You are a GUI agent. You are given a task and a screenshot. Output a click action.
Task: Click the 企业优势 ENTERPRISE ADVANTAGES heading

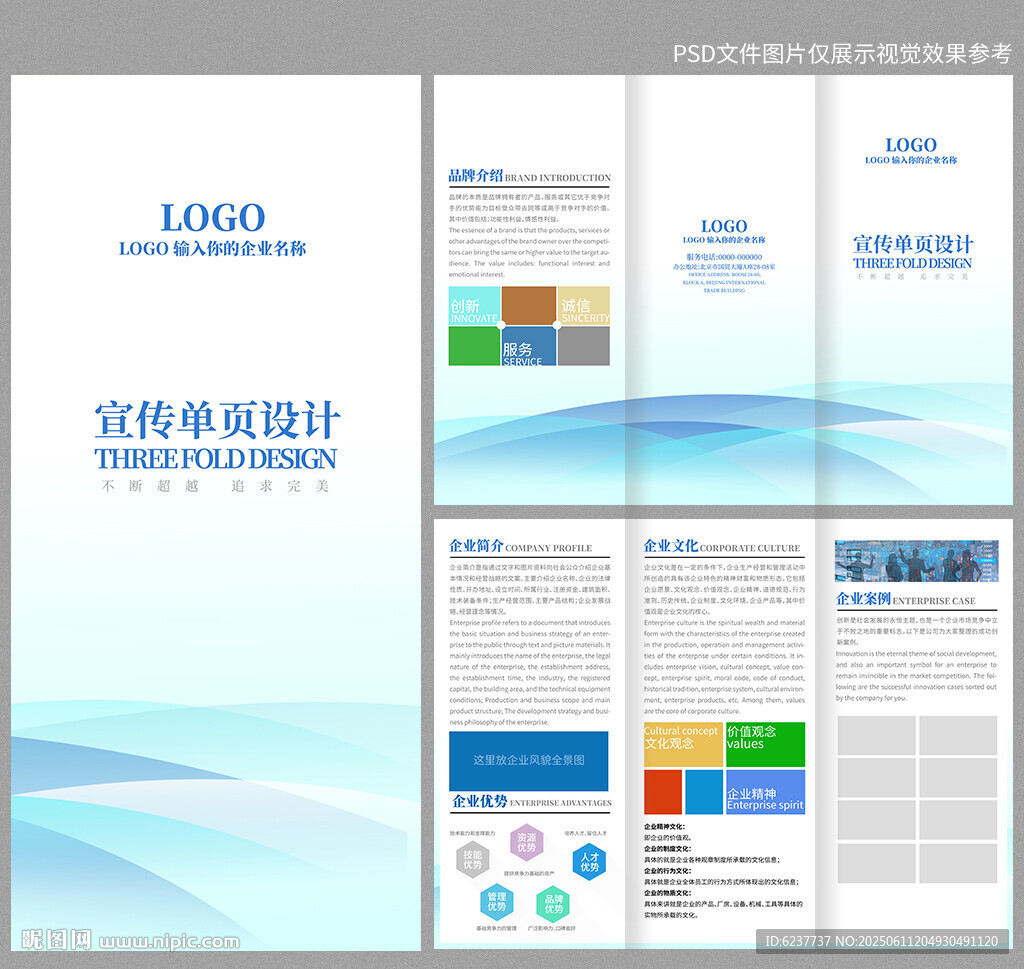click(x=532, y=801)
